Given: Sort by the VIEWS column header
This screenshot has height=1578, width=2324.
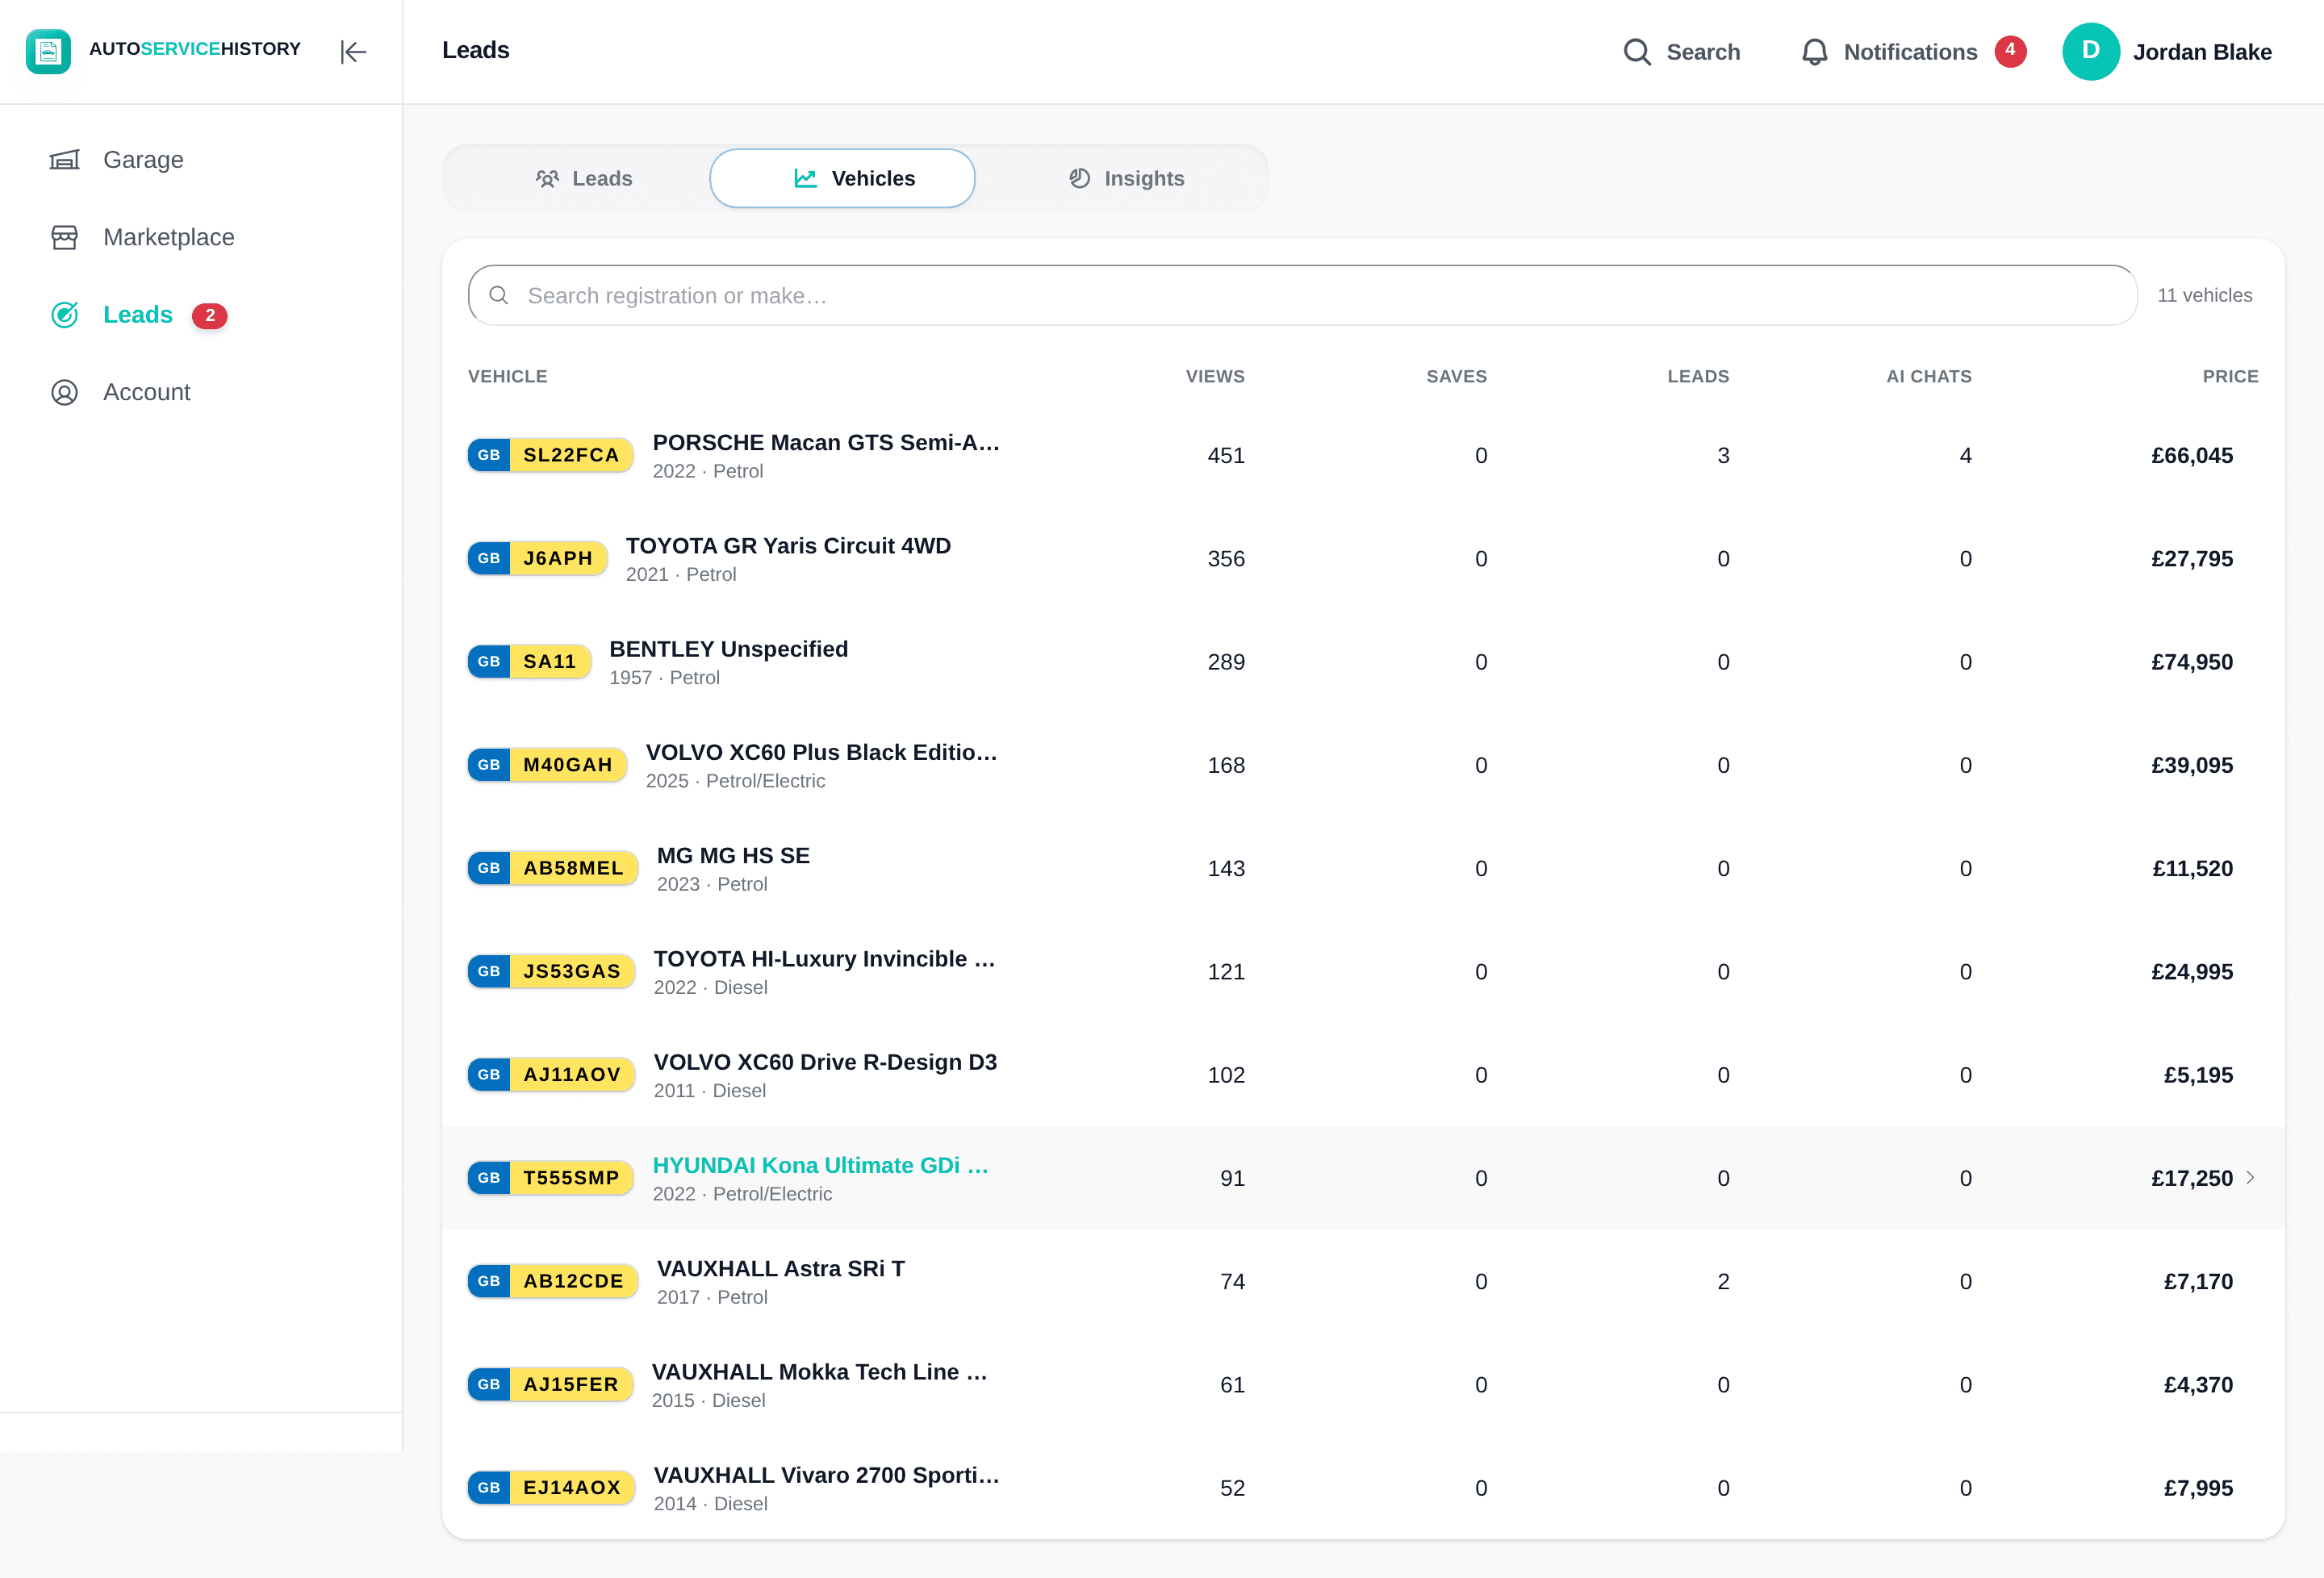Looking at the screenshot, I should click(x=1215, y=376).
